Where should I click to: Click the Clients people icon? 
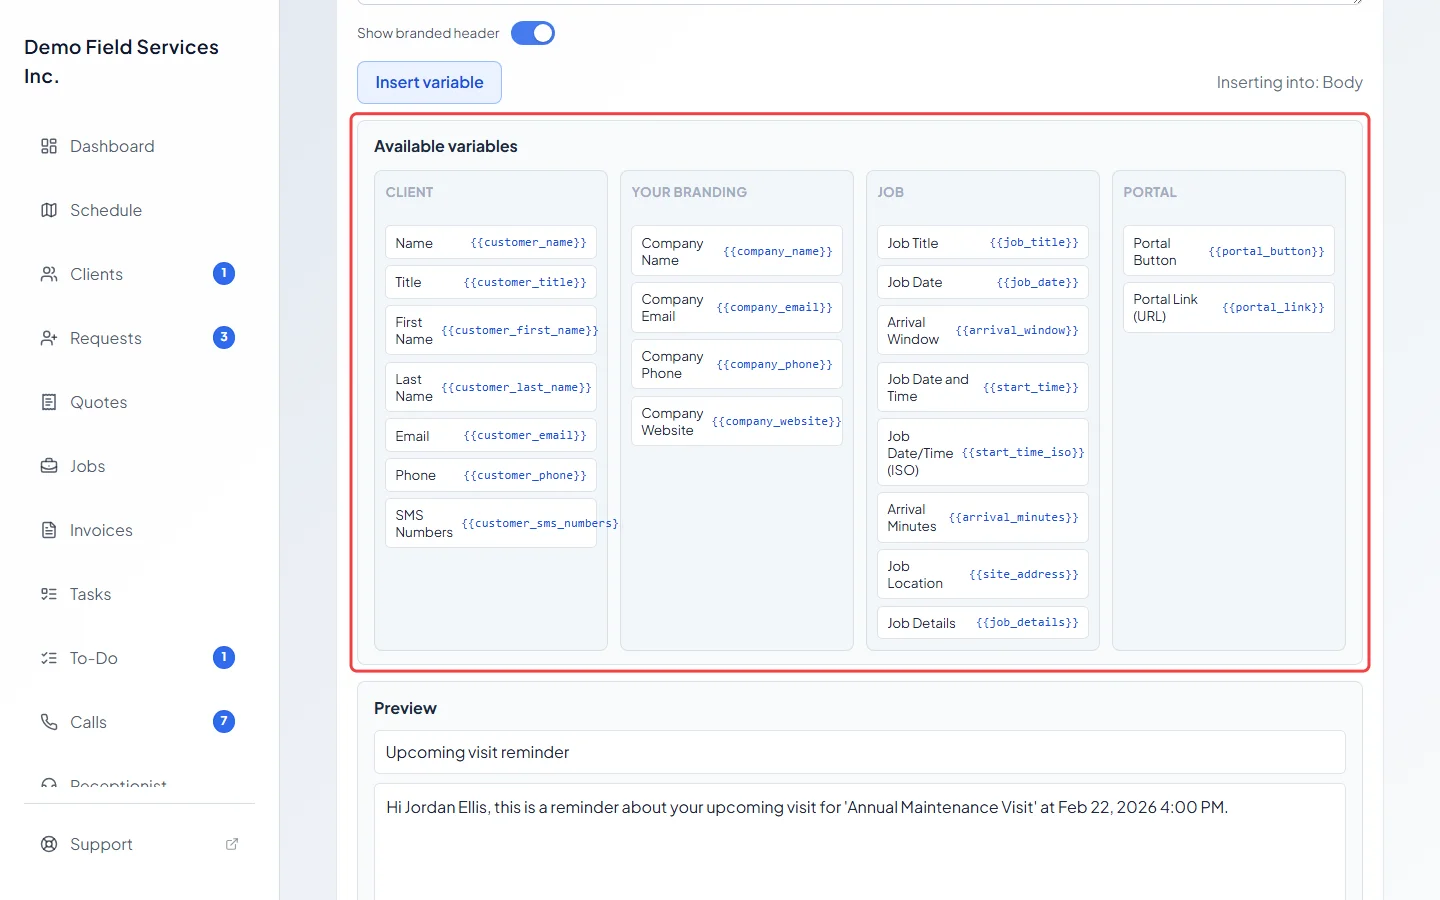(49, 274)
